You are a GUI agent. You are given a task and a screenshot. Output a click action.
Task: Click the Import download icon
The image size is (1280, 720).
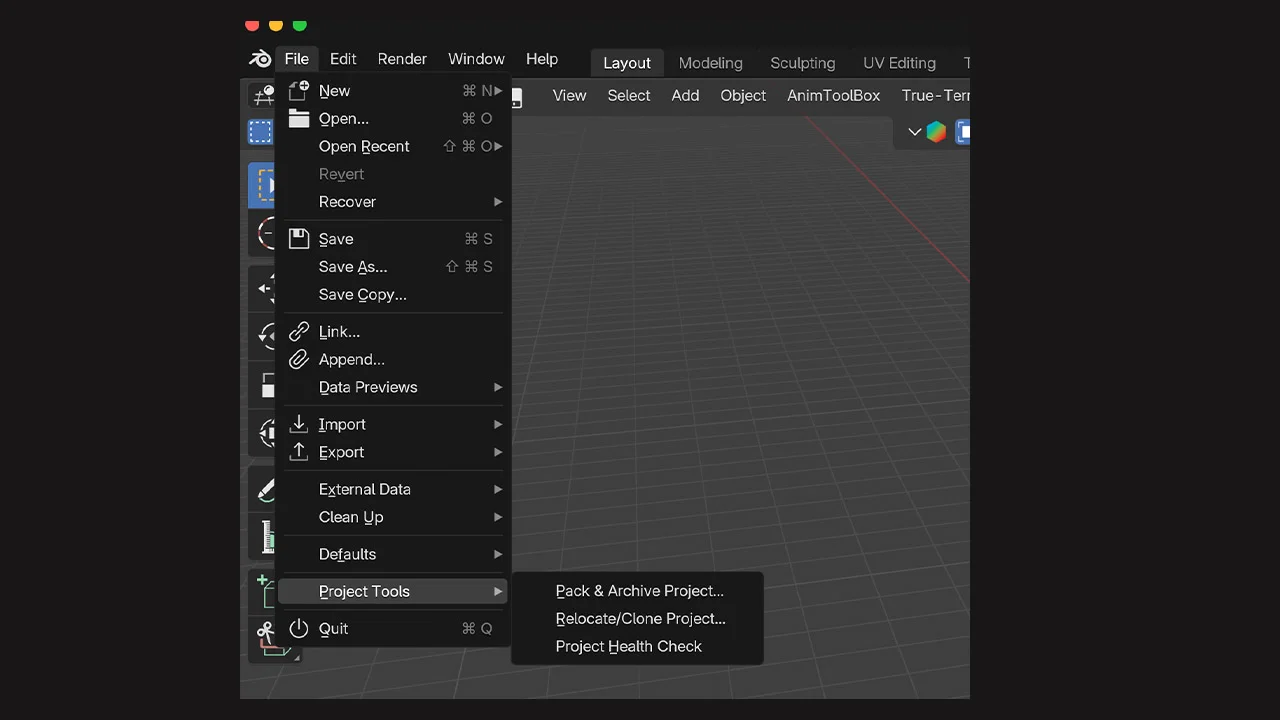coord(298,424)
